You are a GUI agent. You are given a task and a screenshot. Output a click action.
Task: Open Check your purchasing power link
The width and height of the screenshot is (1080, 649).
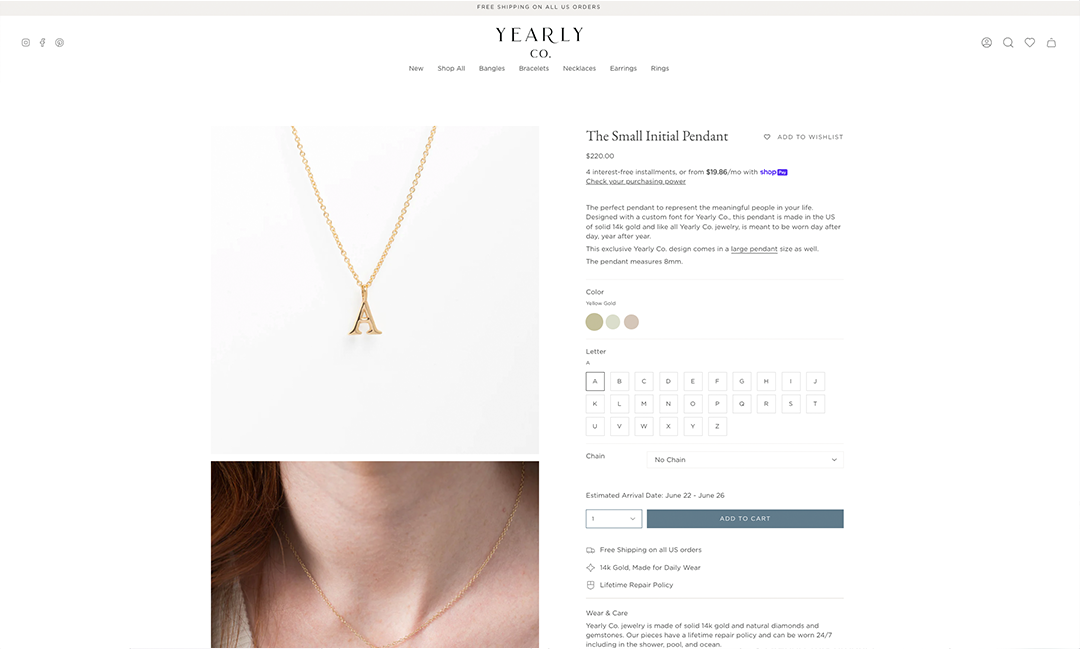636,181
